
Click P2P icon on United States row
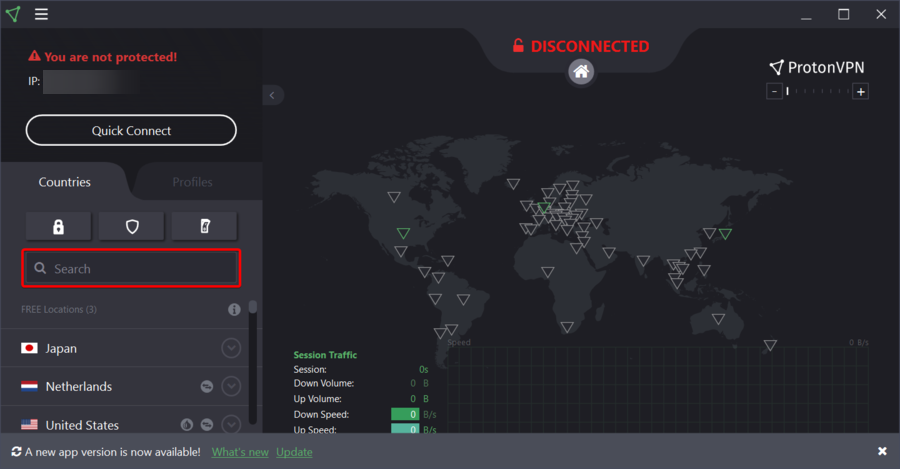click(207, 425)
